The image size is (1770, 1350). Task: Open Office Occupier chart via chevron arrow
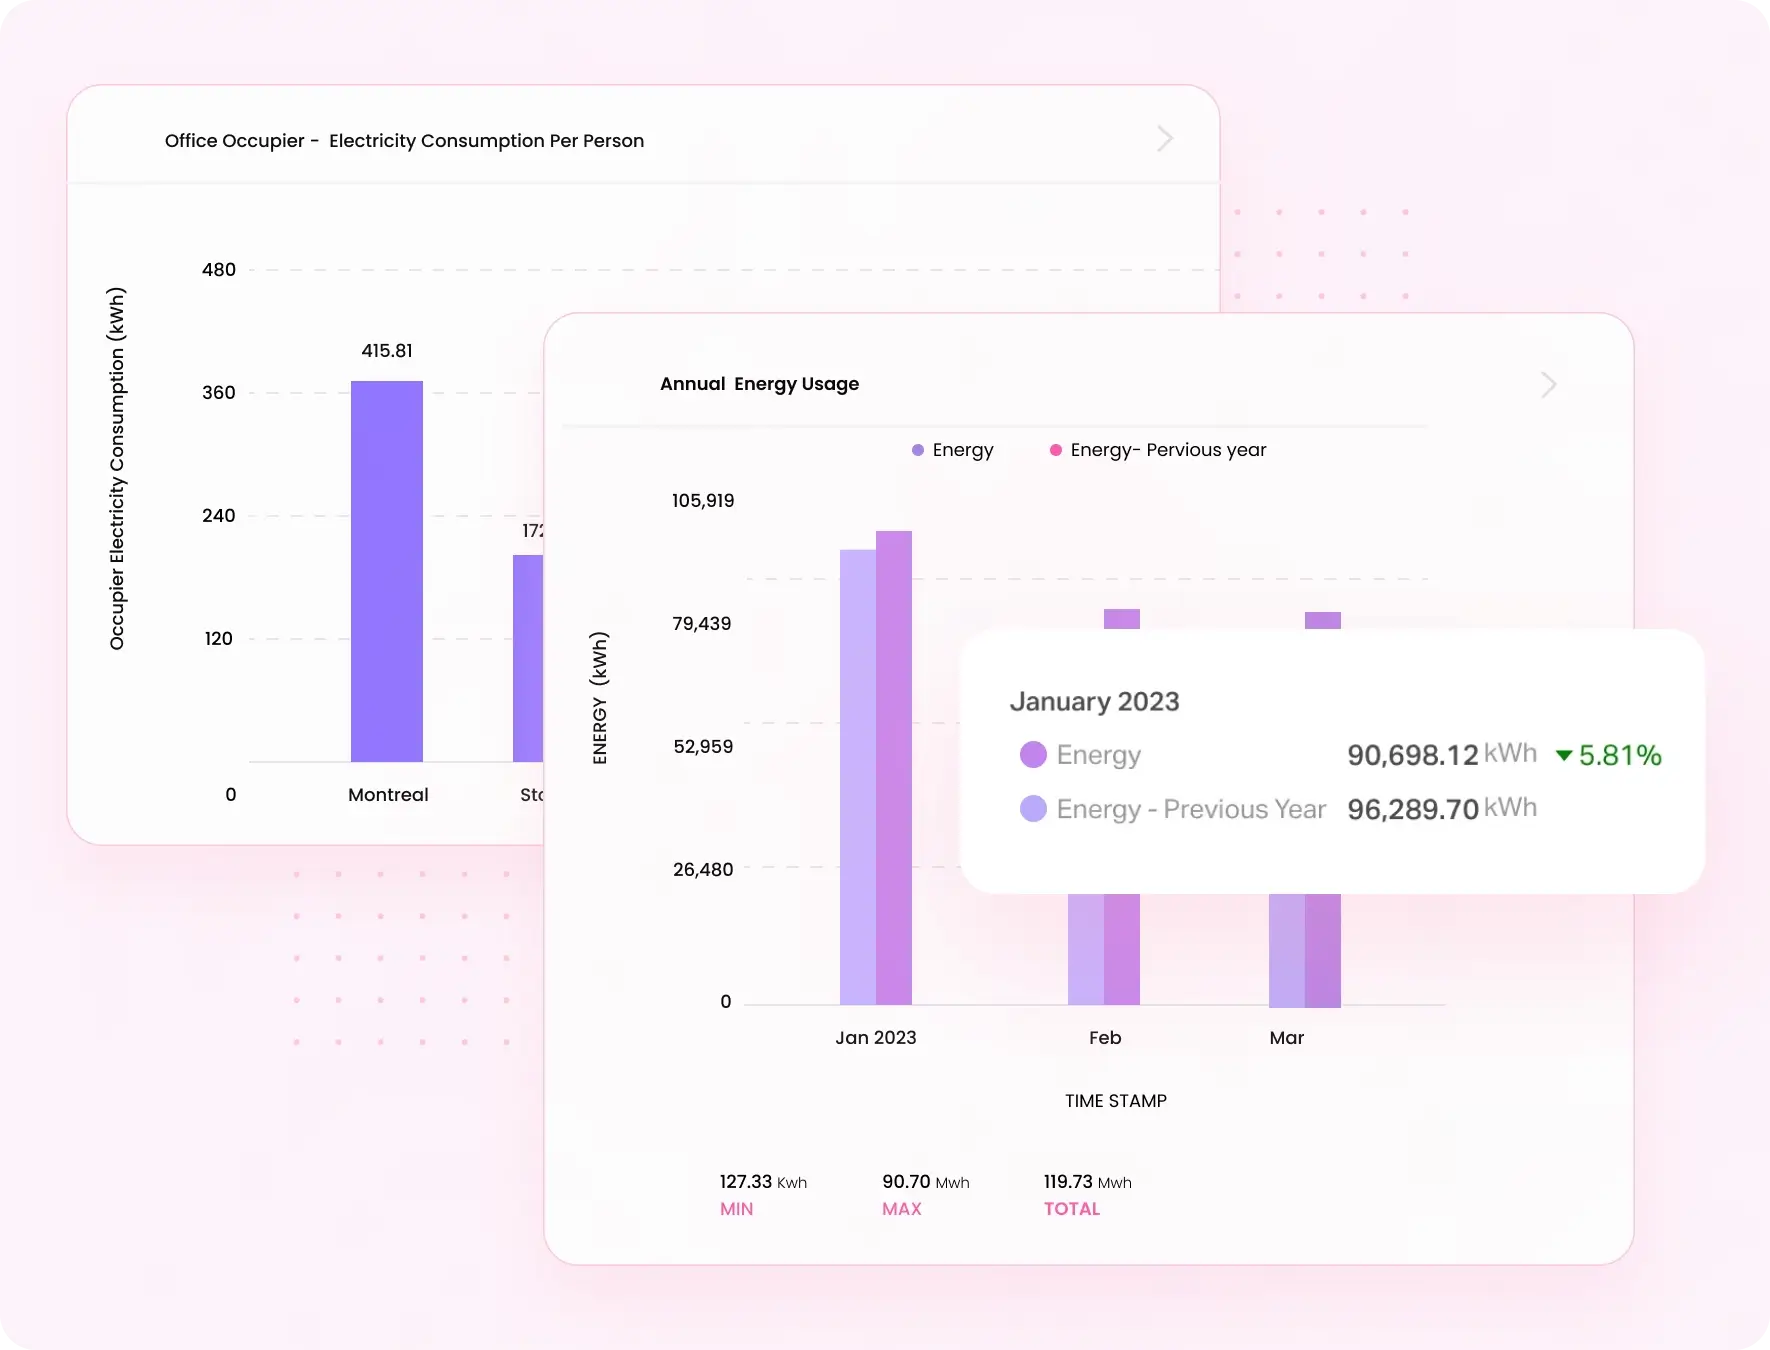(1163, 139)
